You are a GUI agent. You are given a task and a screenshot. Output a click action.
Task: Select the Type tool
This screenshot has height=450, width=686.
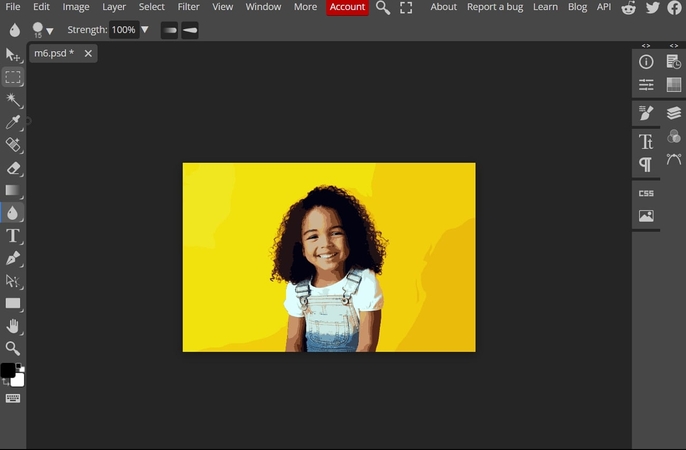(13, 236)
